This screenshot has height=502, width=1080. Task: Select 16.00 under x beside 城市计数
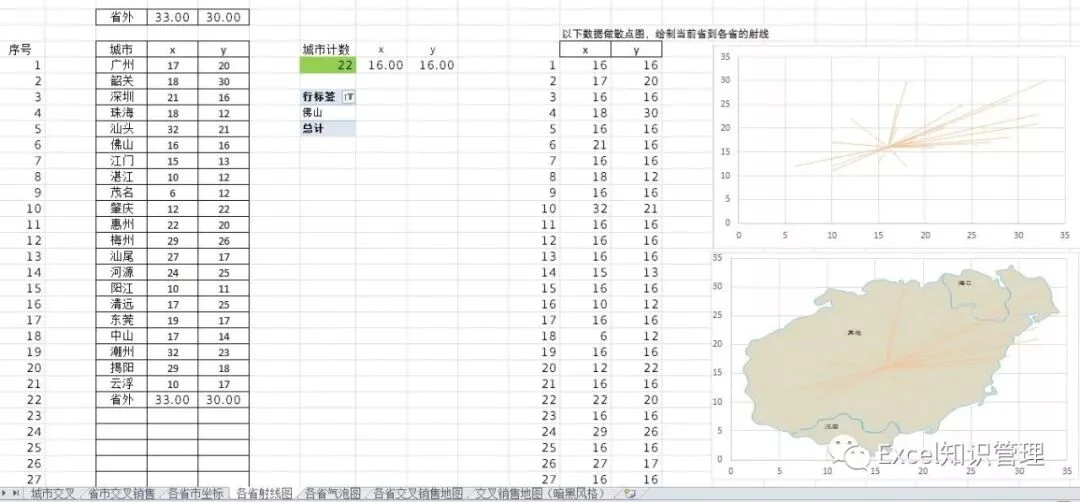(385, 65)
